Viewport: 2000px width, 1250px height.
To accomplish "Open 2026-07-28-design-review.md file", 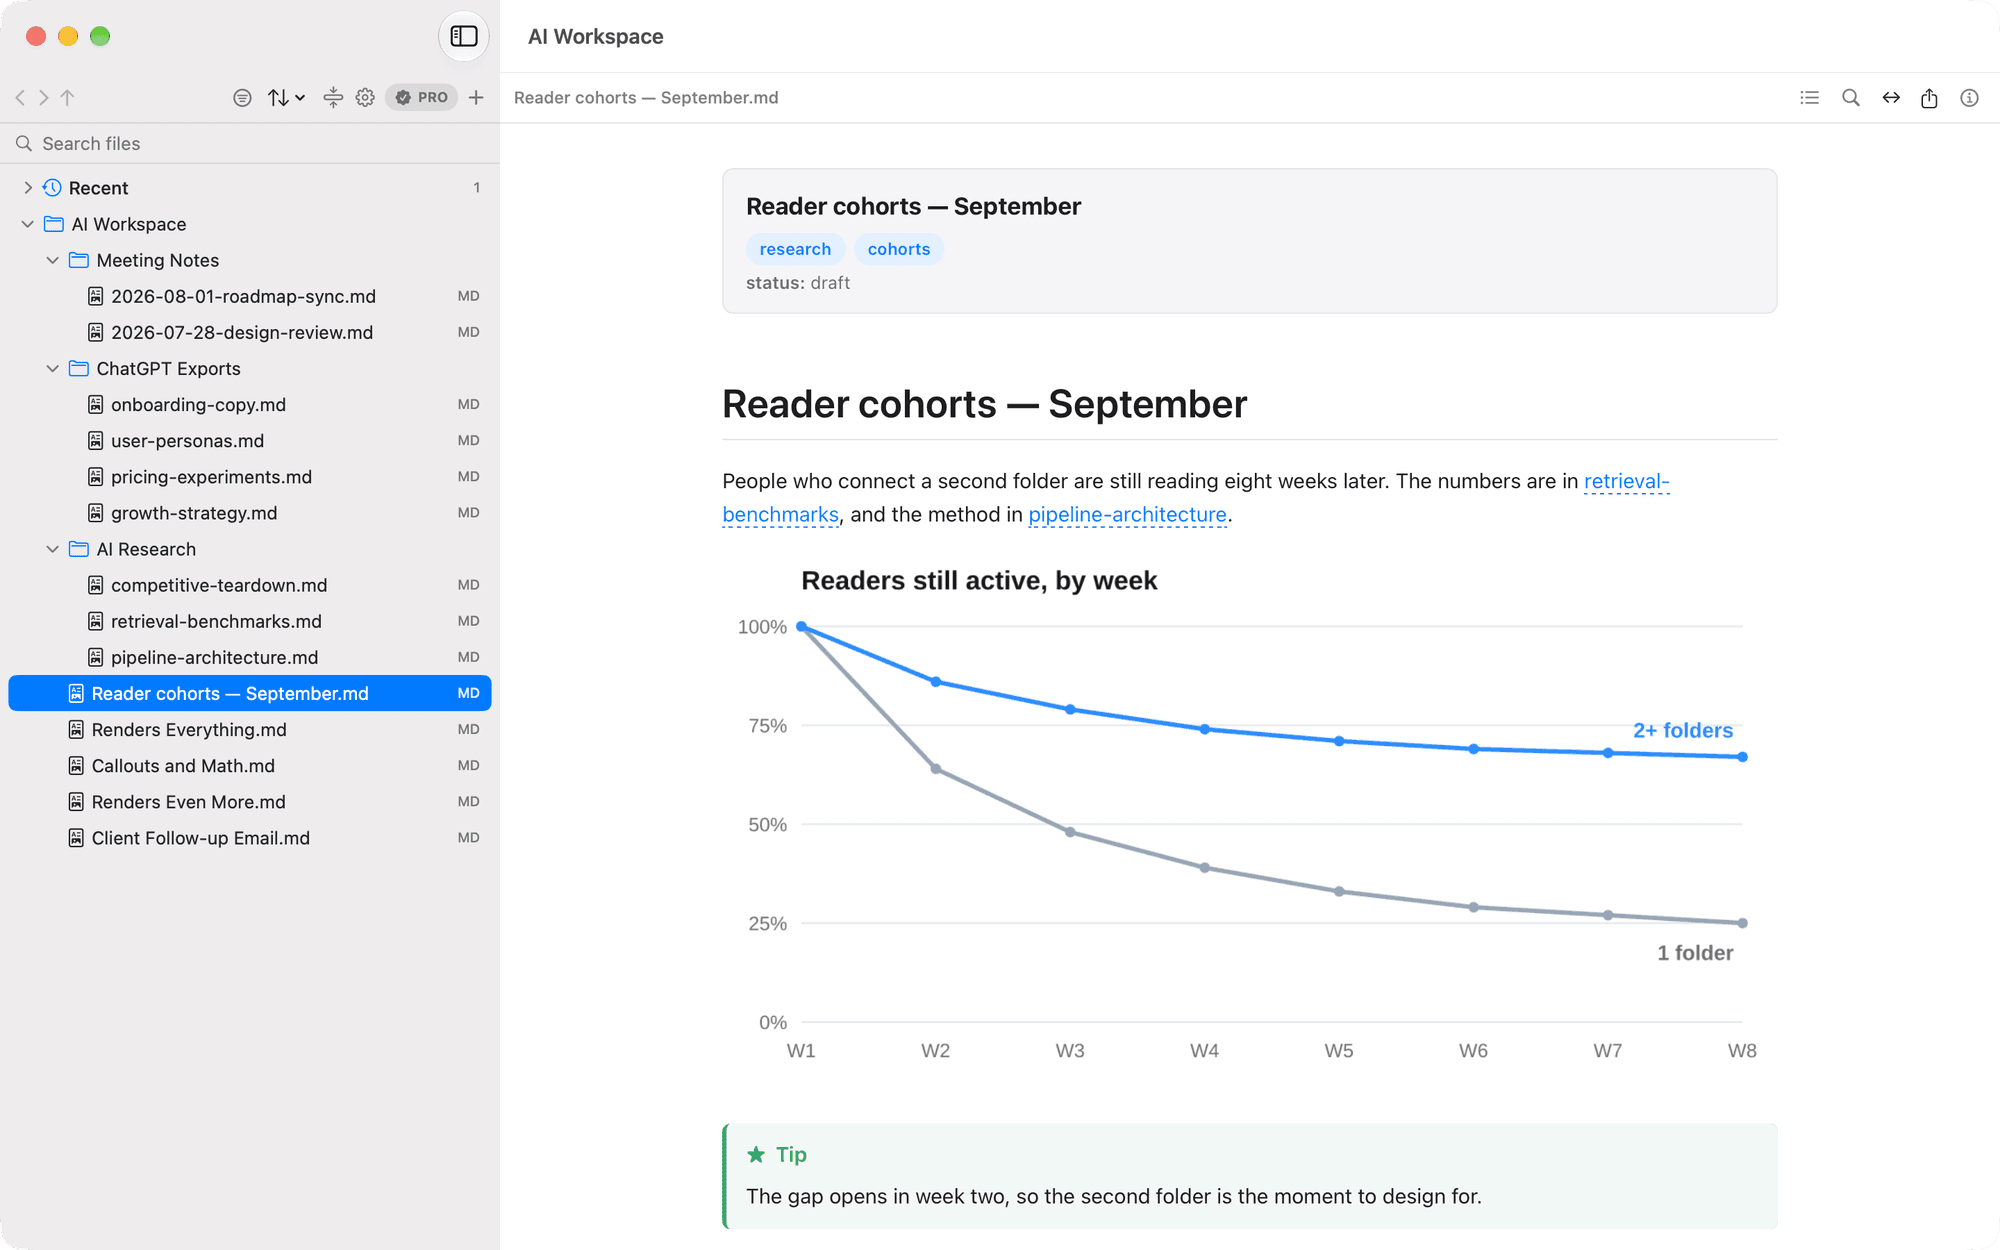I will click(250, 332).
